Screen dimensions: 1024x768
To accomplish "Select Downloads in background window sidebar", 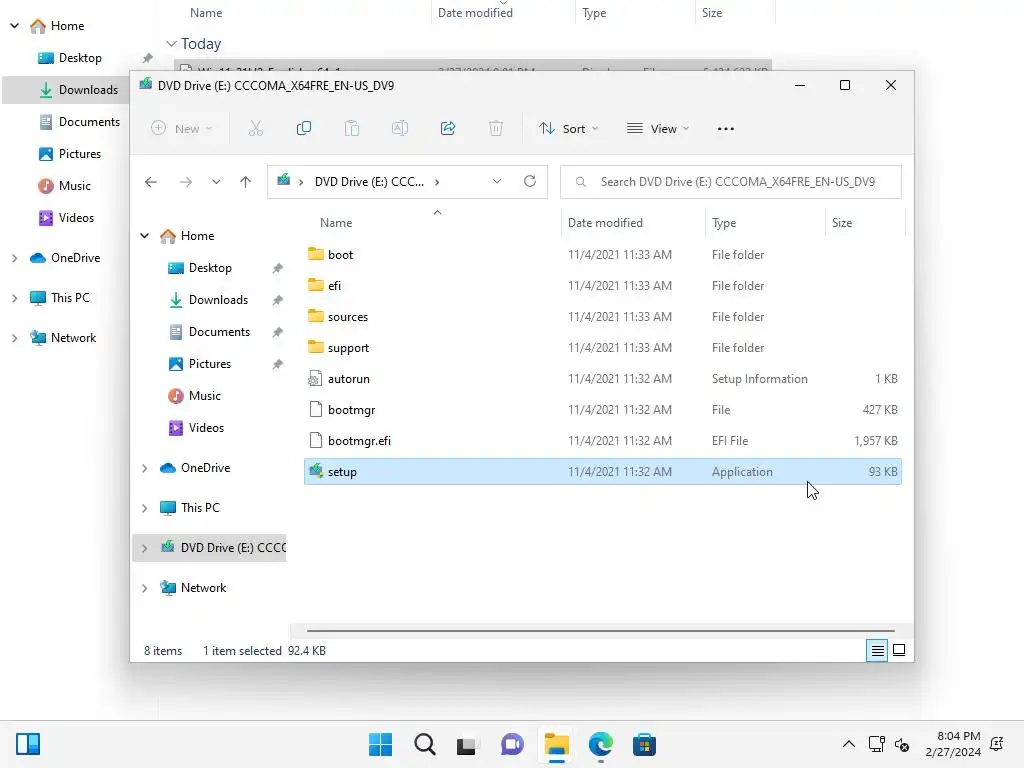I will pyautogui.click(x=66, y=89).
